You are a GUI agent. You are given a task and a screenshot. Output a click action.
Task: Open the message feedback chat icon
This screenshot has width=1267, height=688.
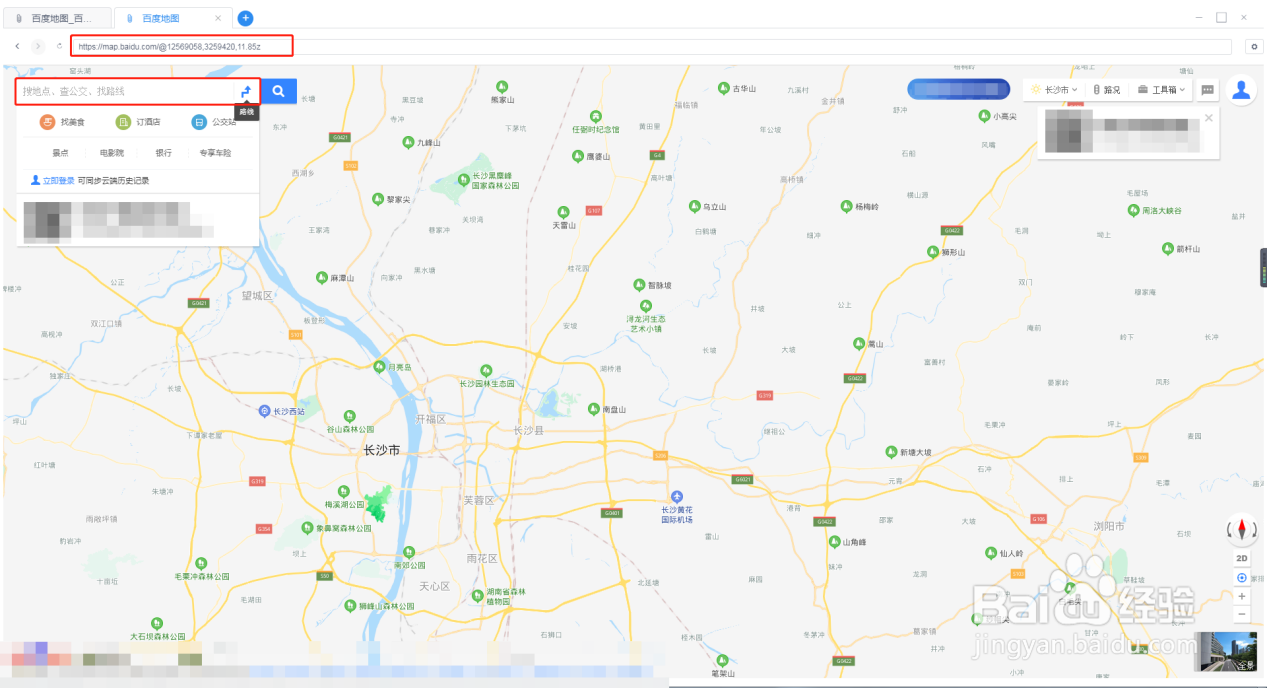(1208, 89)
